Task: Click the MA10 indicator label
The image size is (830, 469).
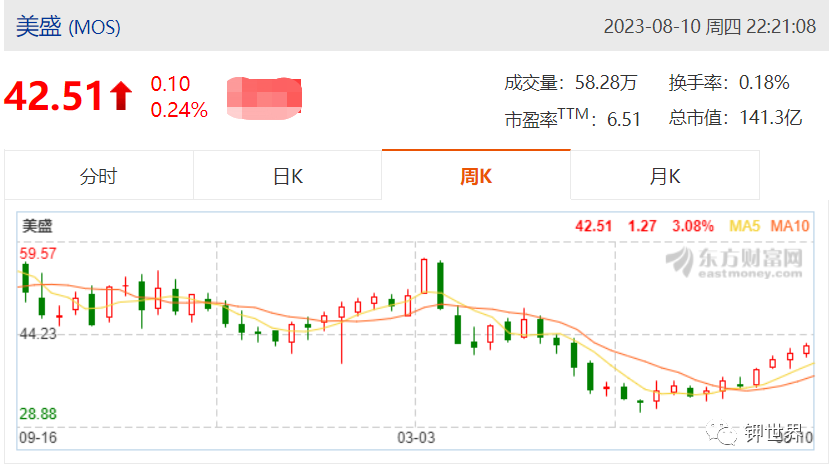Action: click(x=790, y=226)
